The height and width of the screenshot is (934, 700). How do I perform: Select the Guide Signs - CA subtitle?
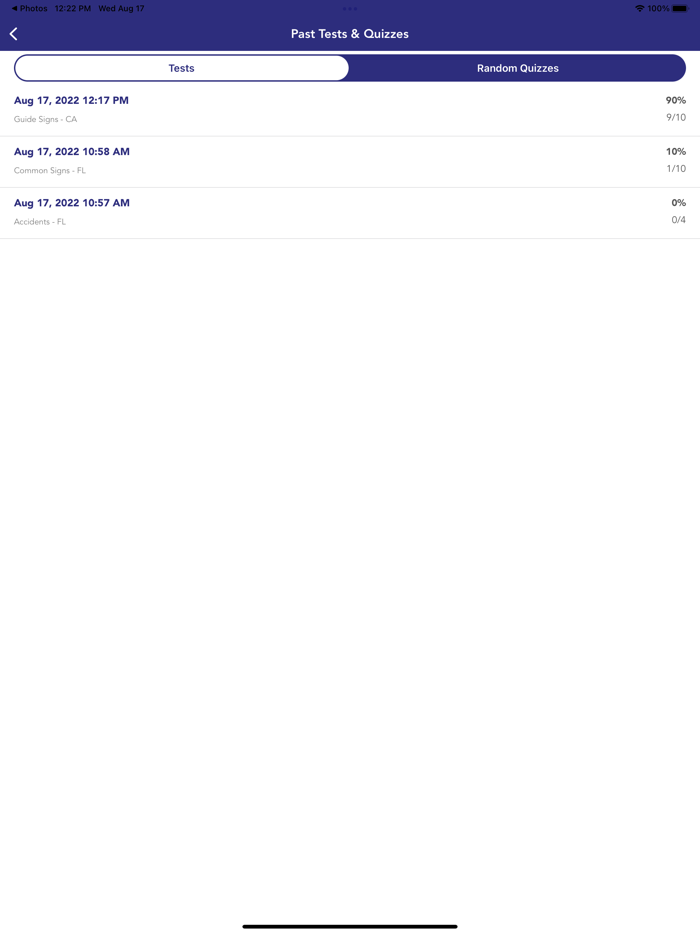point(45,119)
